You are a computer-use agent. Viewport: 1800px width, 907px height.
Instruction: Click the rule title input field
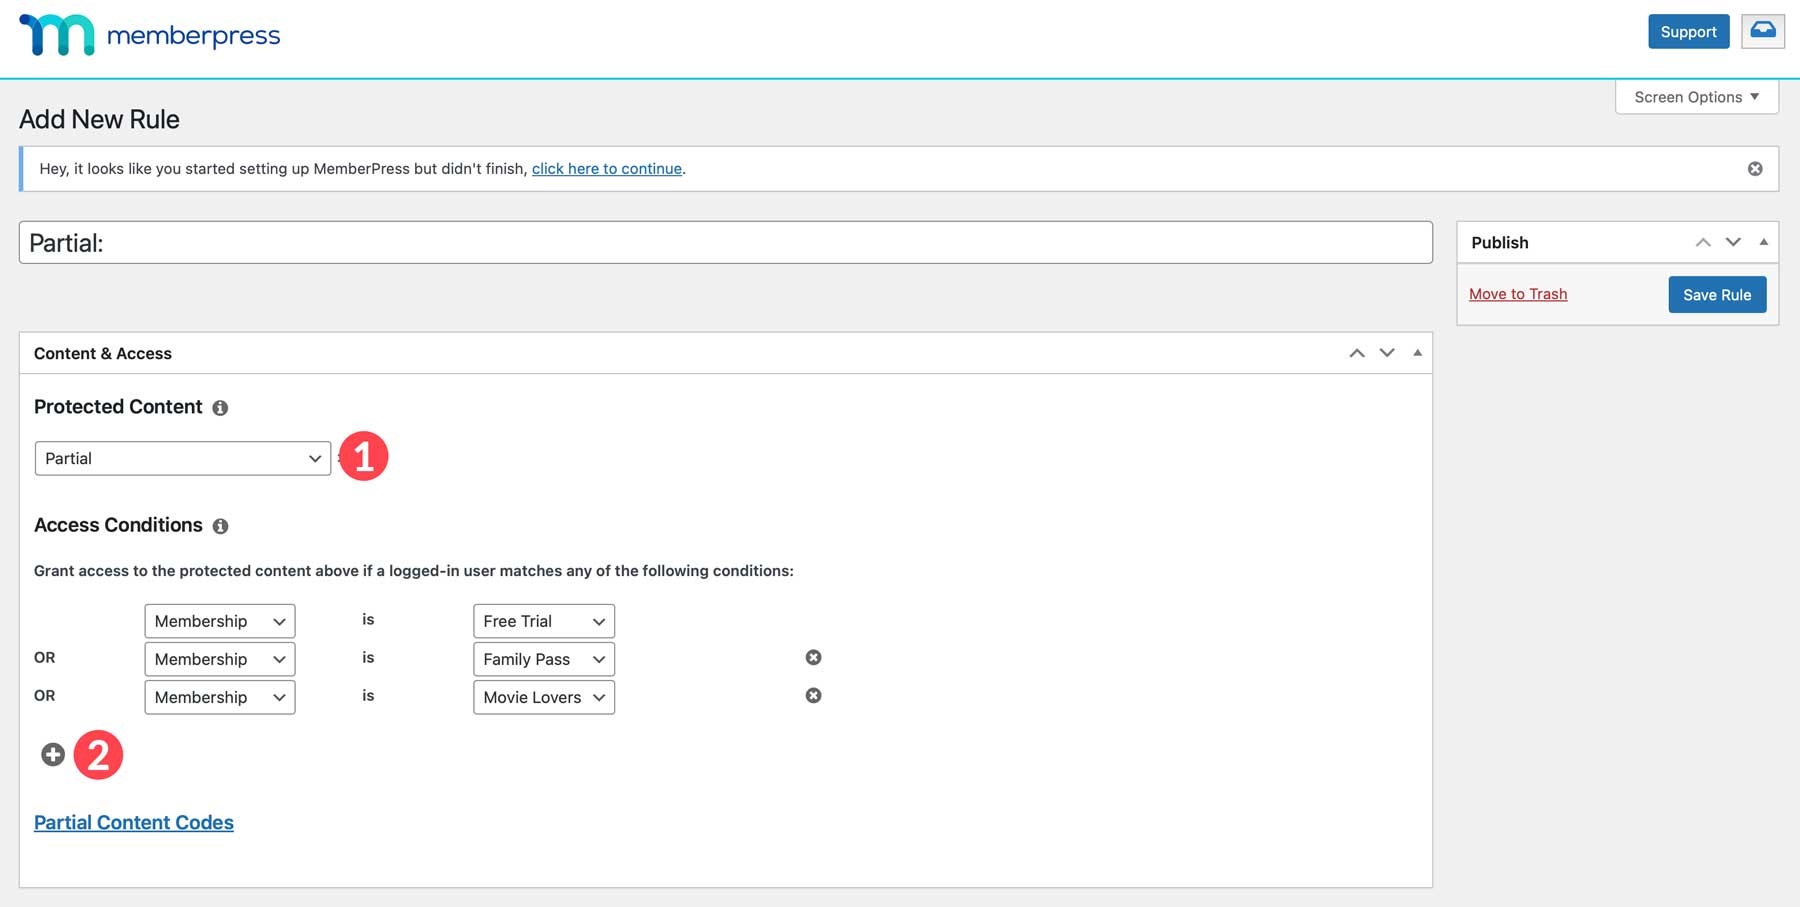[725, 243]
